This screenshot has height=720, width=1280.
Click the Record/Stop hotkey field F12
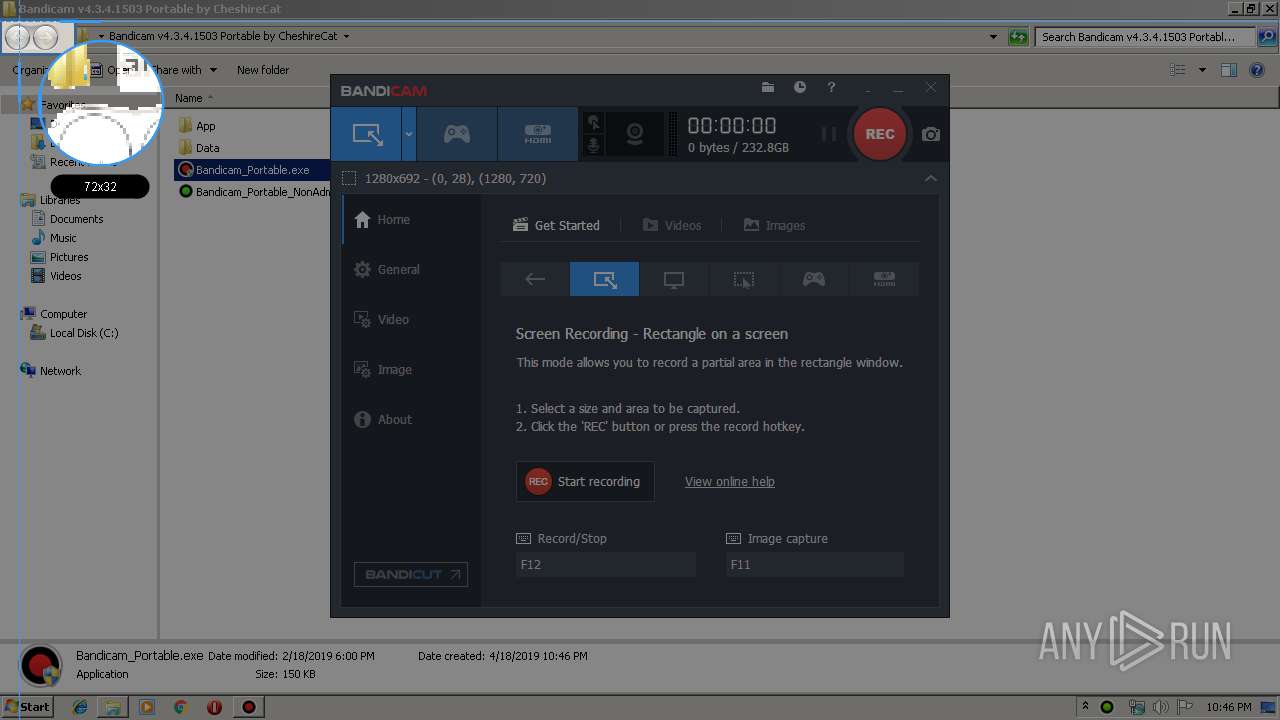[x=605, y=564]
